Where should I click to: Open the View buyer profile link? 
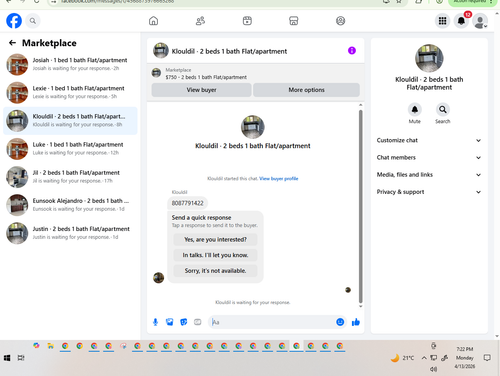click(x=279, y=179)
